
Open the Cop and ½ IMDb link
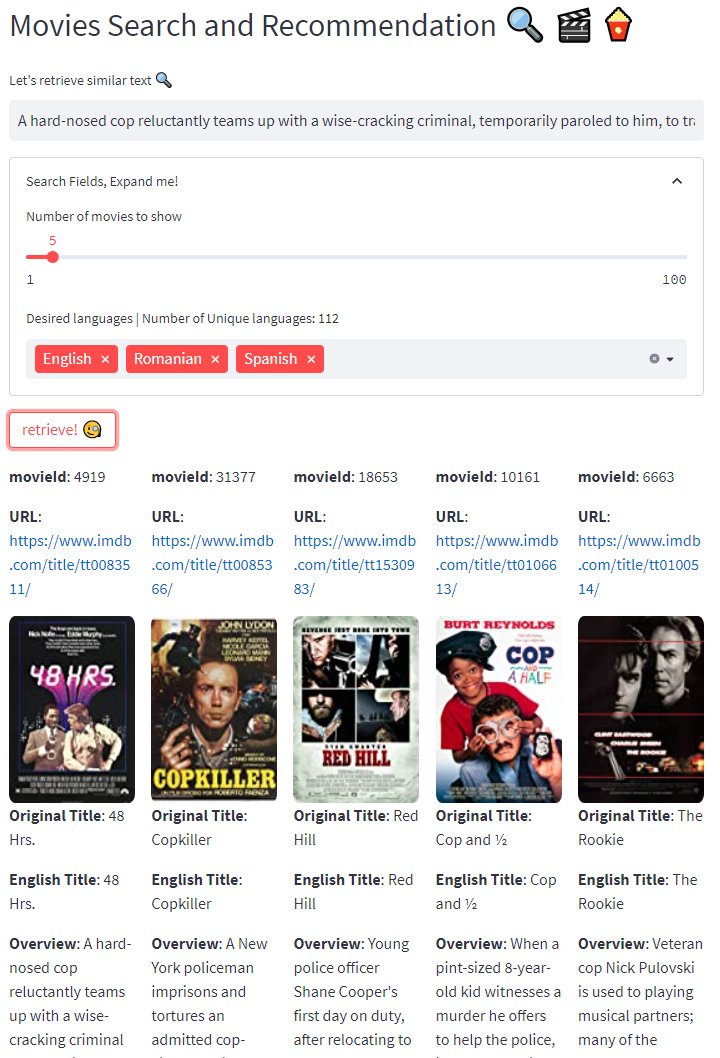[497, 565]
